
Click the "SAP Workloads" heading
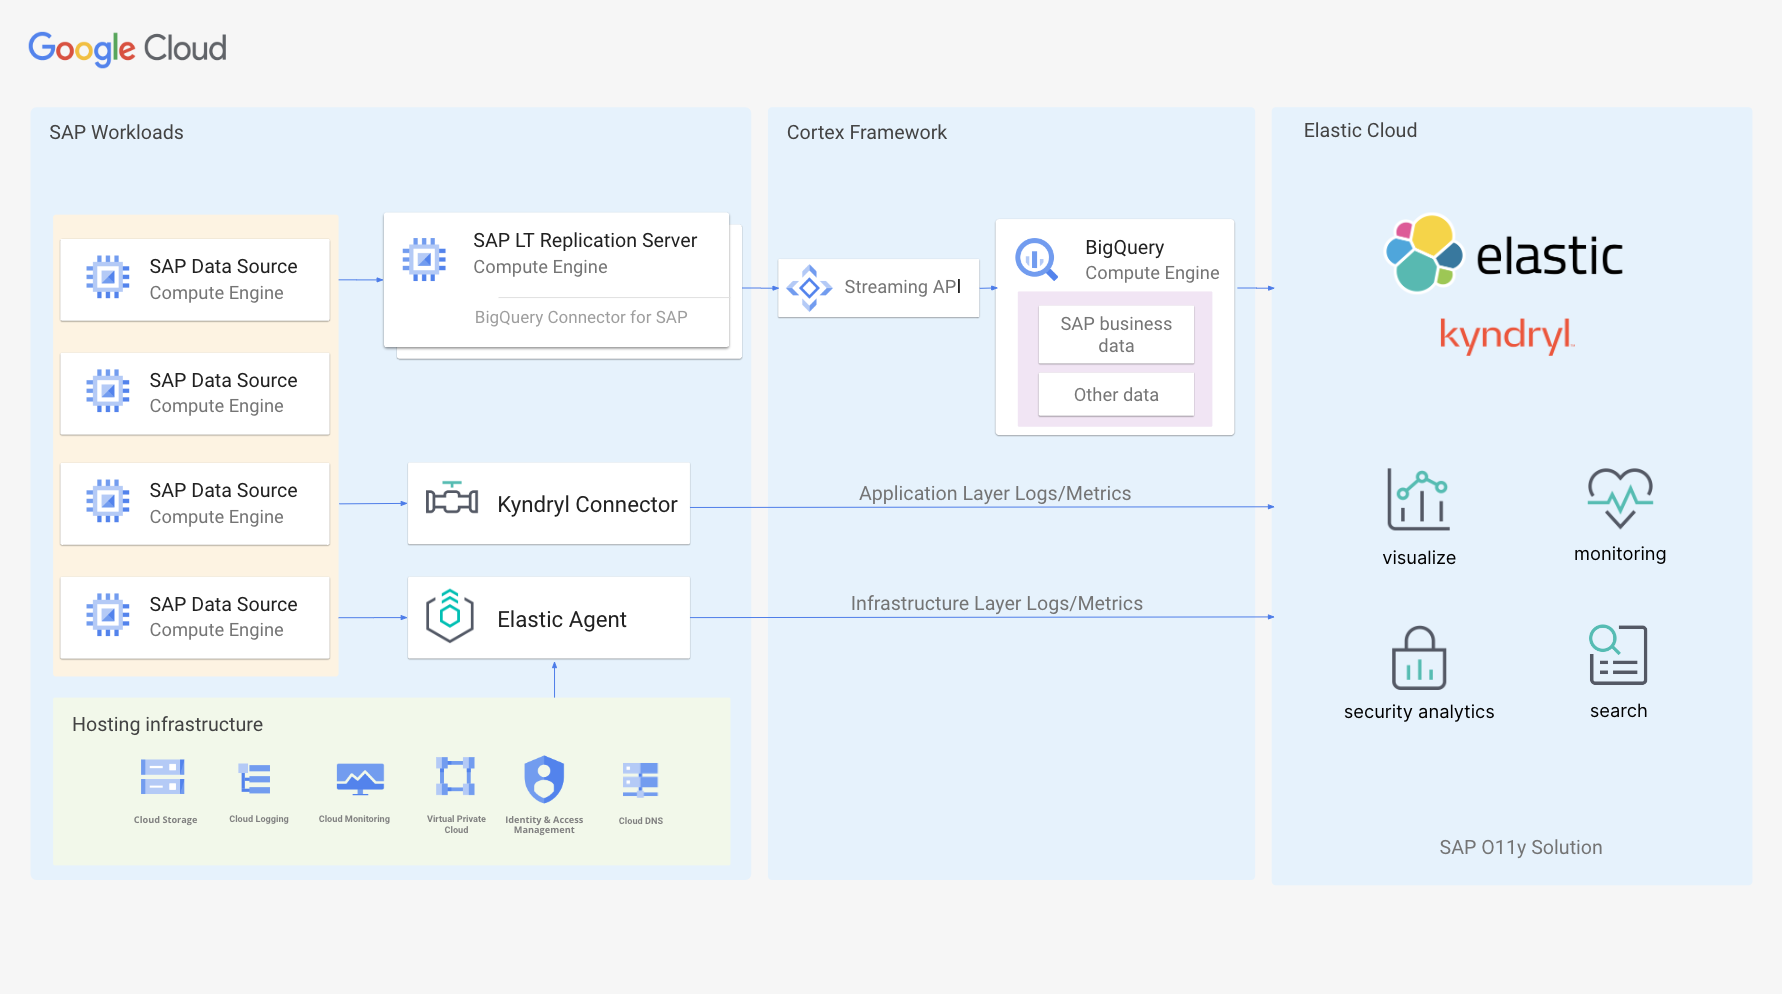point(116,132)
